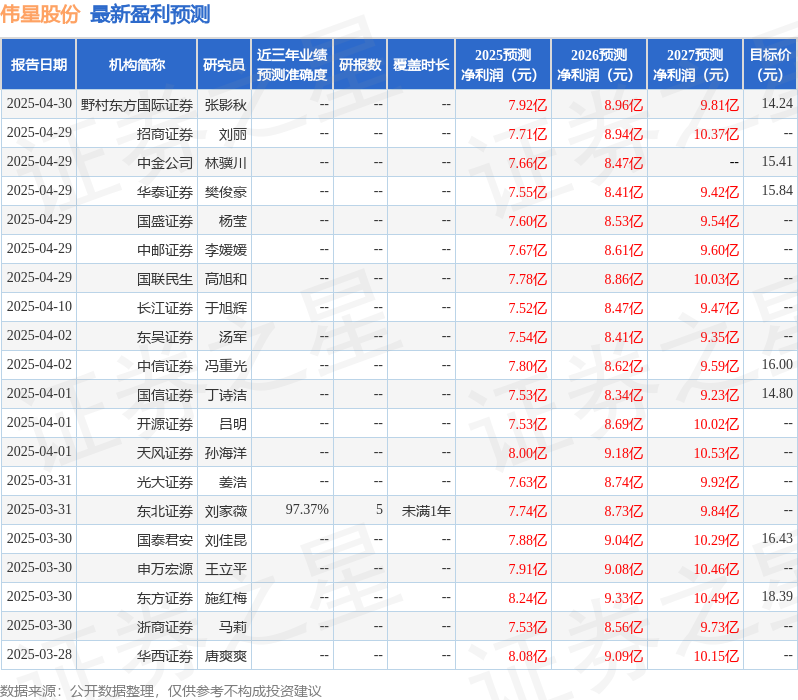
Task: Click 2026预测净利润 column header
Action: point(598,65)
